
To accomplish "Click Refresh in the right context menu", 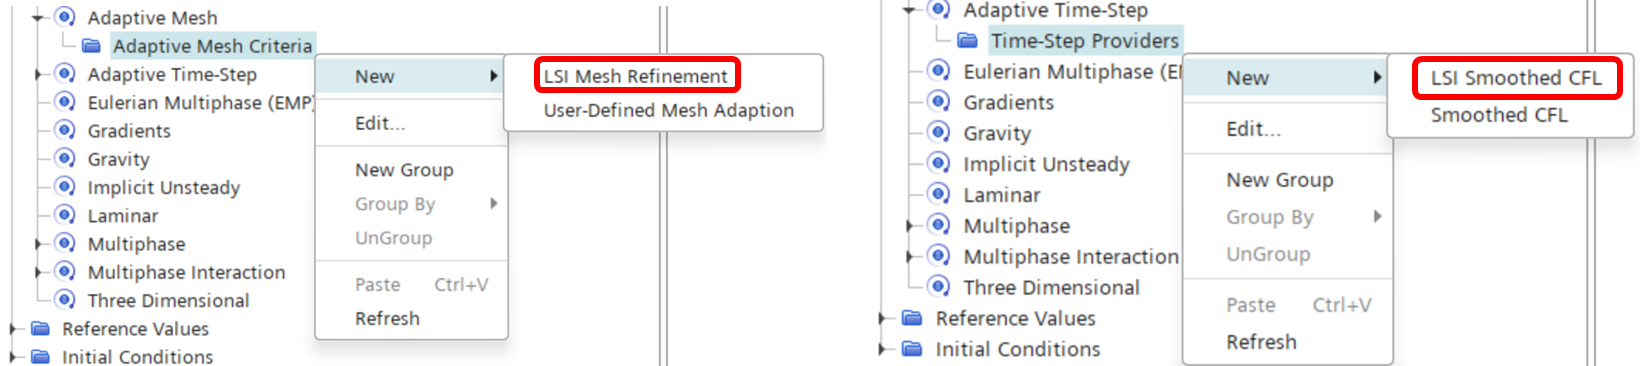I will tap(1261, 342).
